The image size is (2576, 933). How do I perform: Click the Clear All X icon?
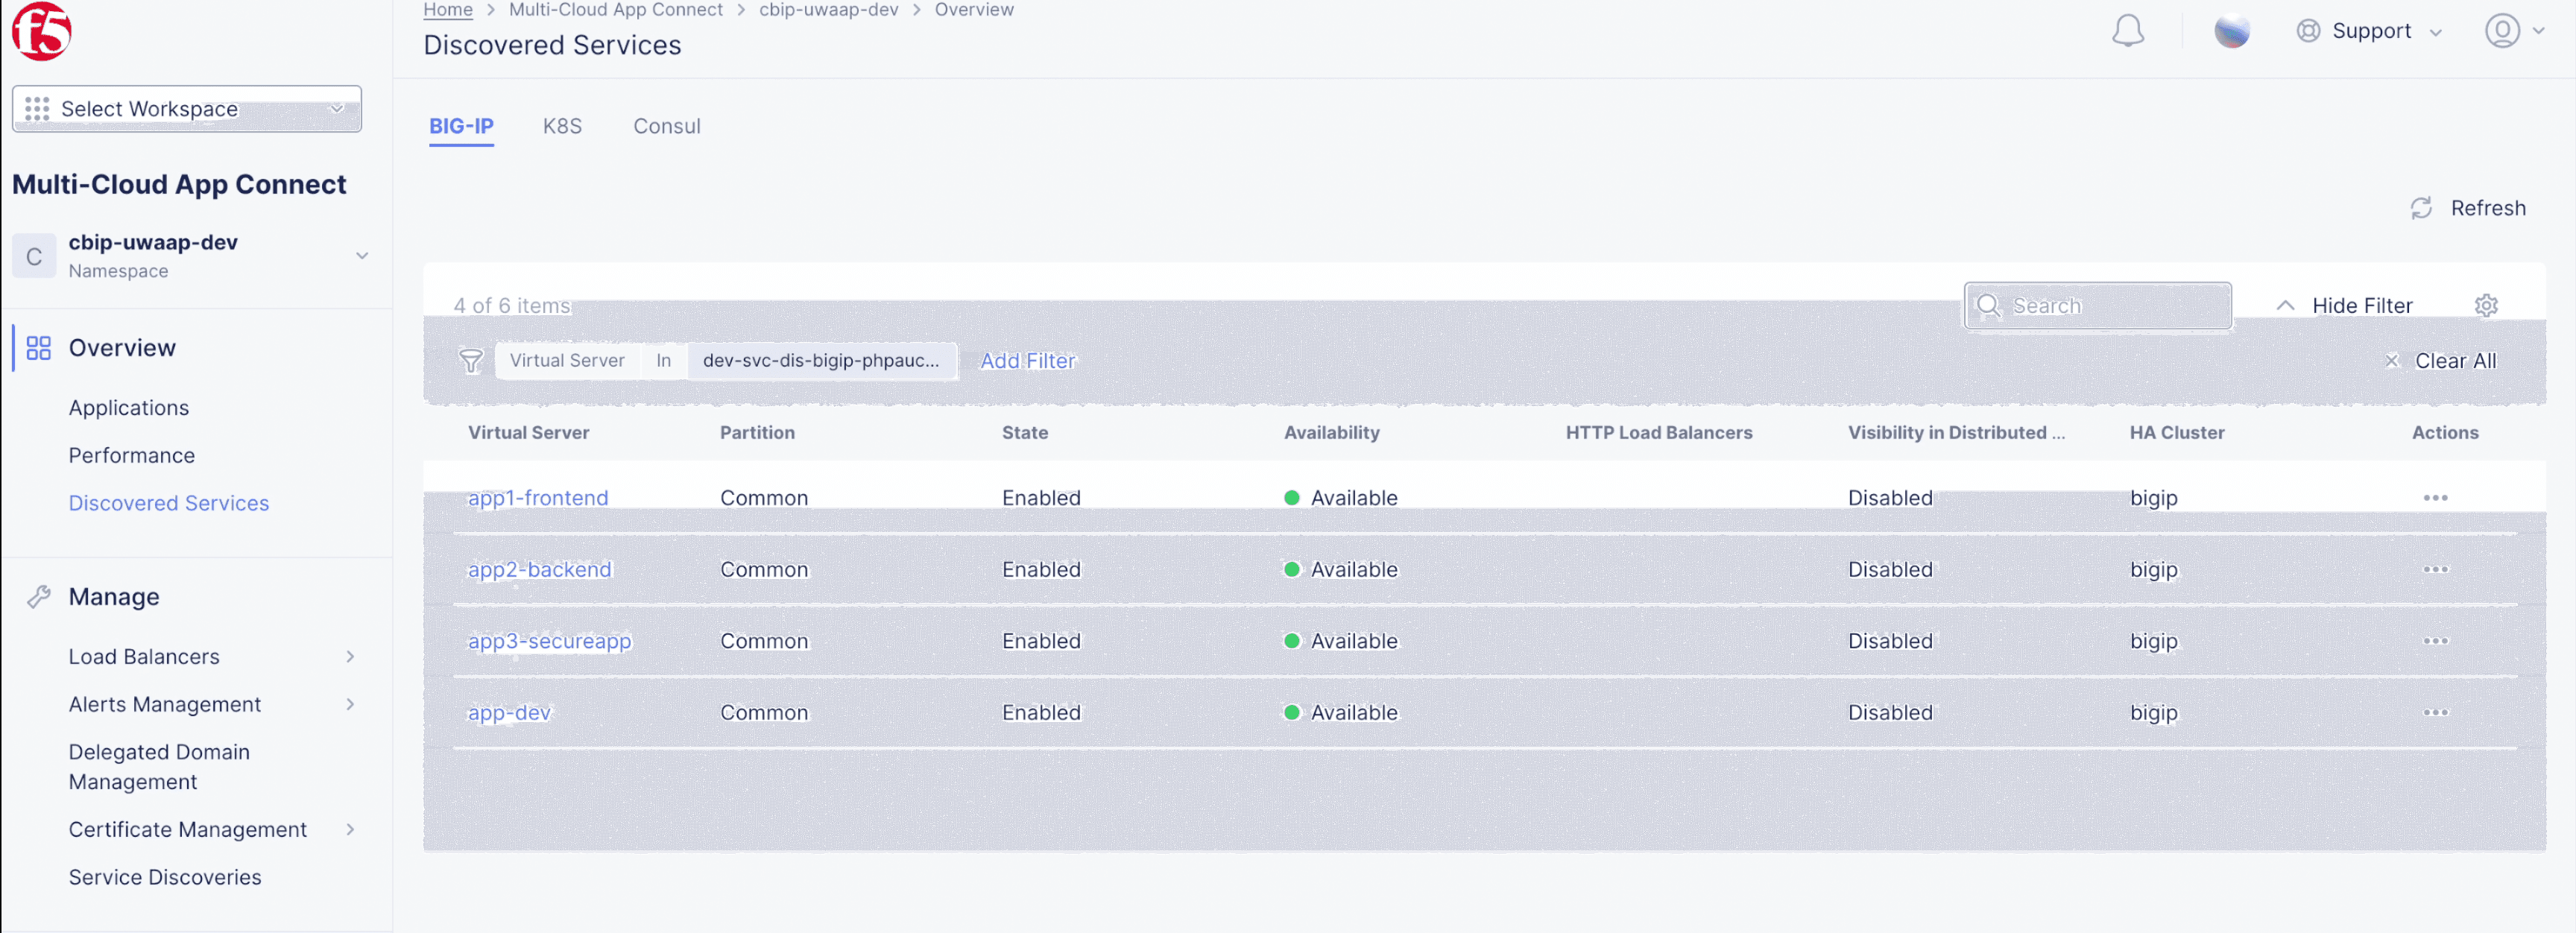(x=2392, y=361)
